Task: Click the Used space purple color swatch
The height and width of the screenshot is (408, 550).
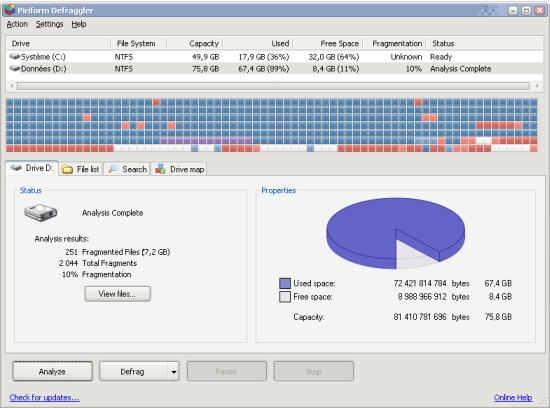Action: (x=285, y=283)
